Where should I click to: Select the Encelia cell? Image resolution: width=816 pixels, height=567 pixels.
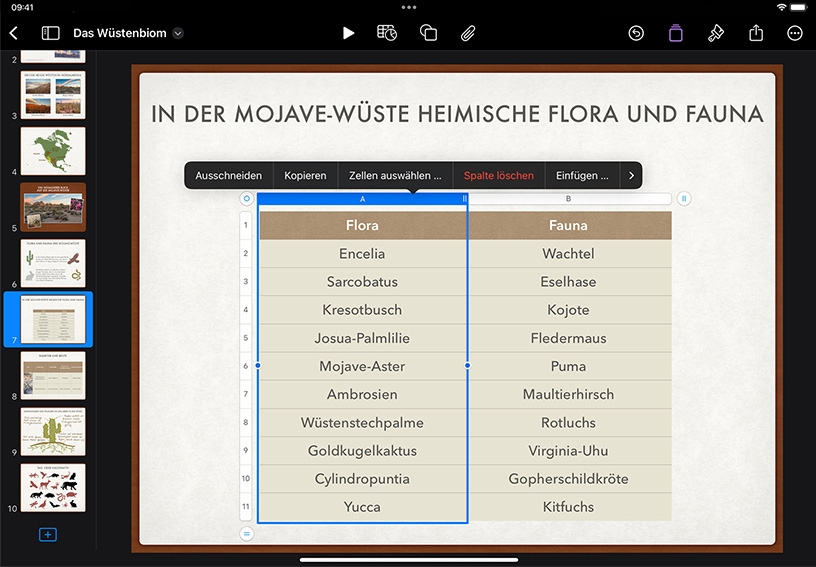pyautogui.click(x=363, y=253)
